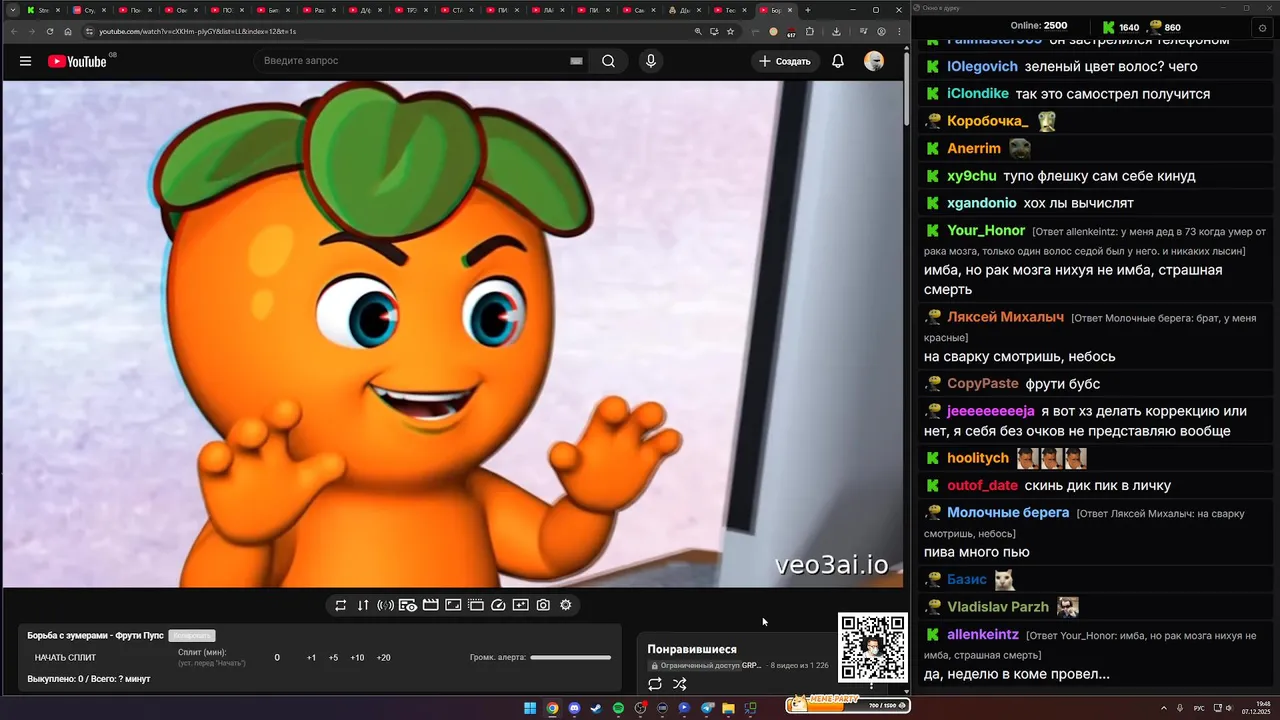The width and height of the screenshot is (1280, 720).
Task: Click the broadcast waves icon in video toolbar
Action: [x=385, y=605]
